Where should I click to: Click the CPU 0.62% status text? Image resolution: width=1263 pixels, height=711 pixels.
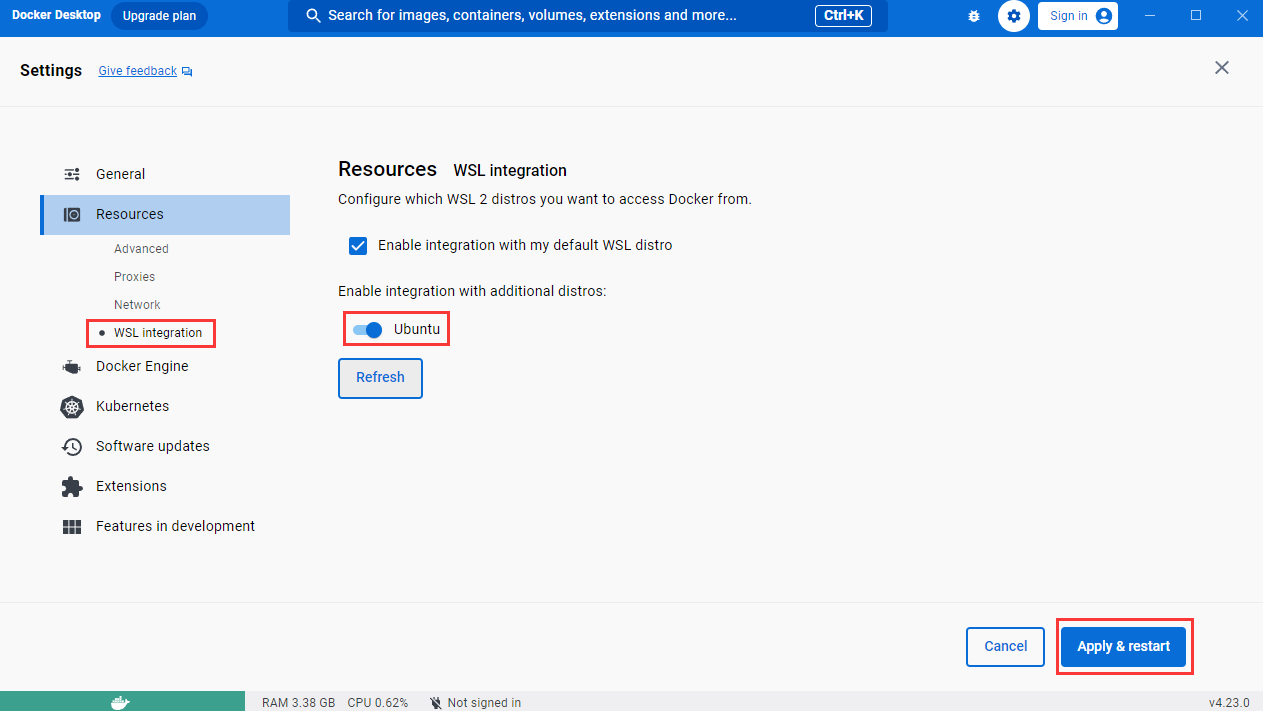pyautogui.click(x=378, y=703)
